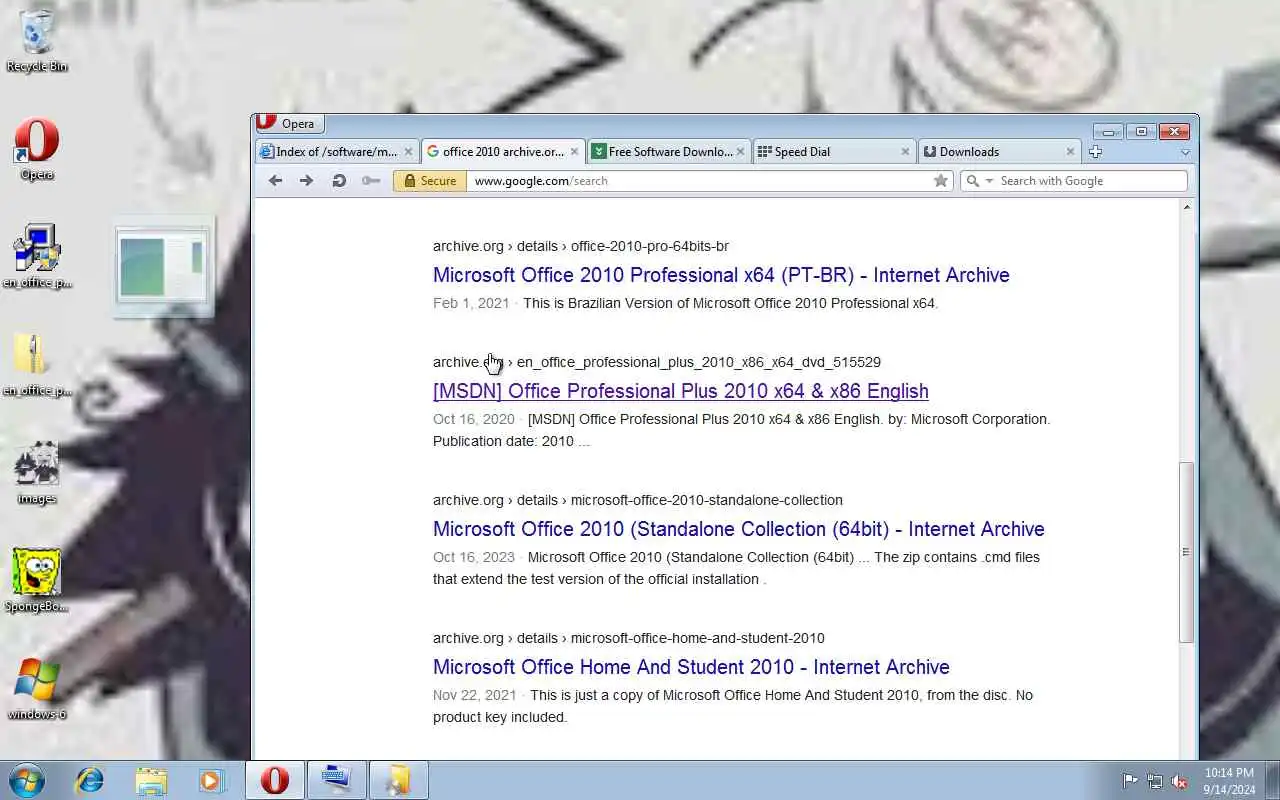Click the Secure badge in address bar
The width and height of the screenshot is (1280, 800).
click(x=429, y=181)
